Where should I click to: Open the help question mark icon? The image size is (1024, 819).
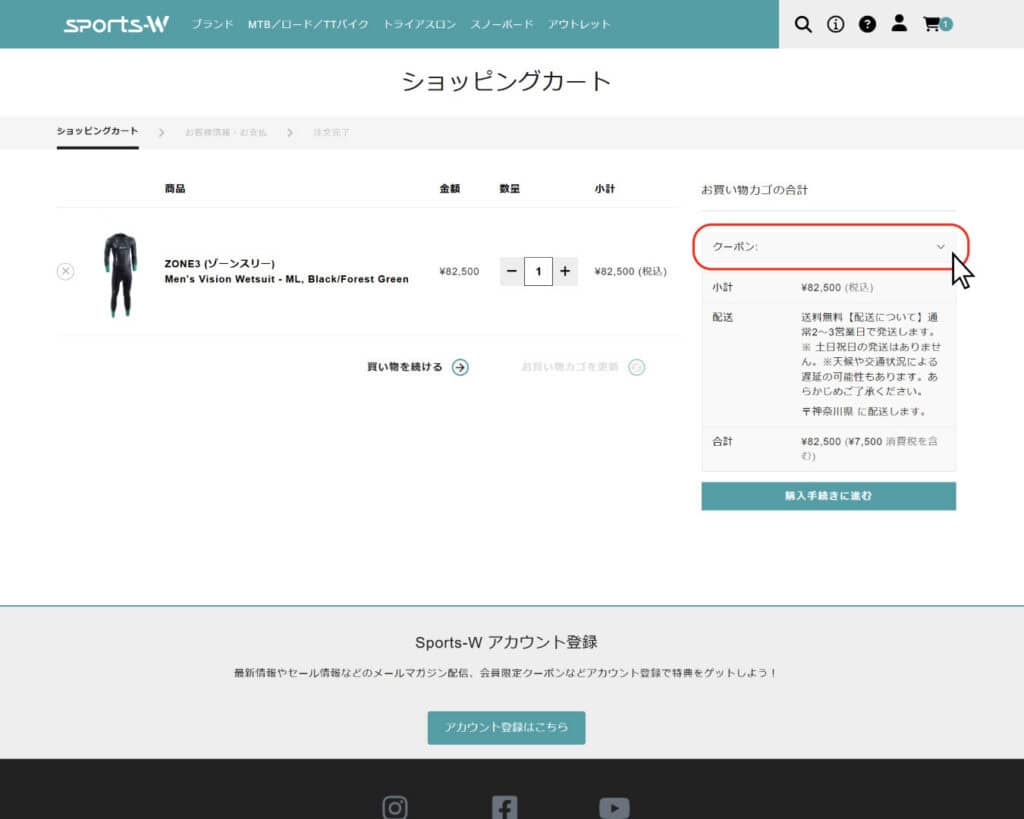tap(867, 24)
